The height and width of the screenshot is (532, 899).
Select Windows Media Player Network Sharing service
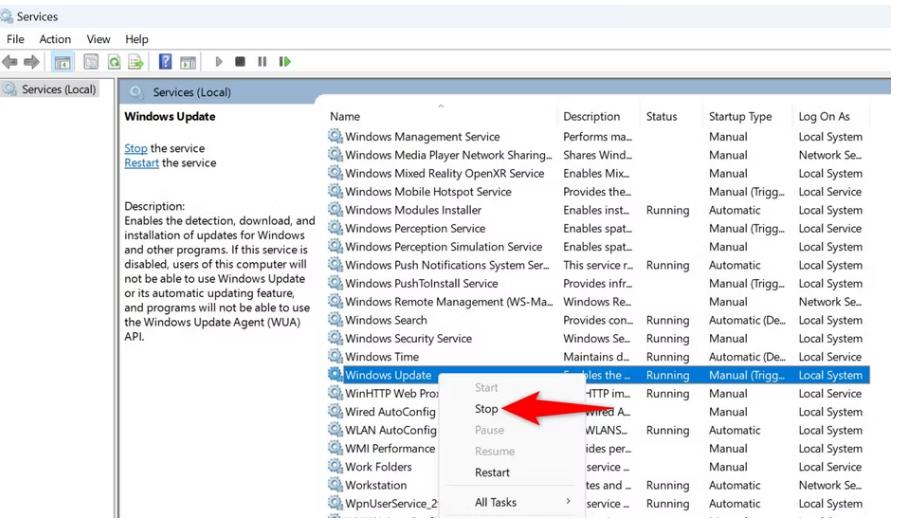(x=448, y=155)
